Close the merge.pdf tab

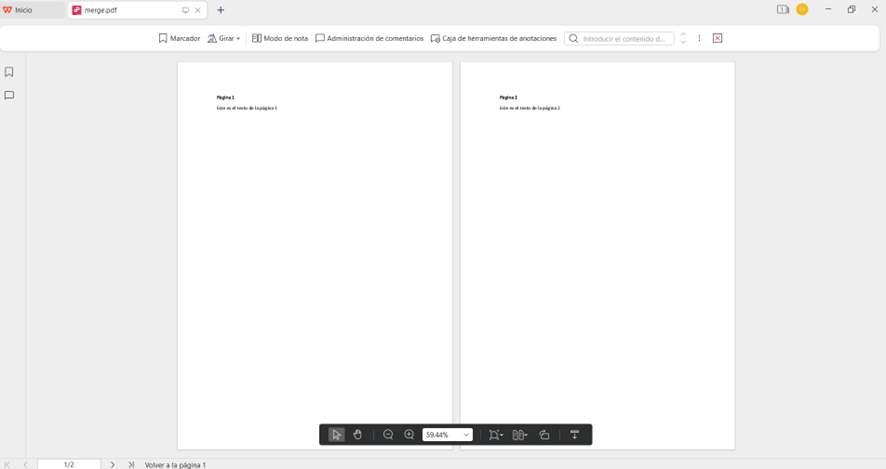[x=198, y=10]
